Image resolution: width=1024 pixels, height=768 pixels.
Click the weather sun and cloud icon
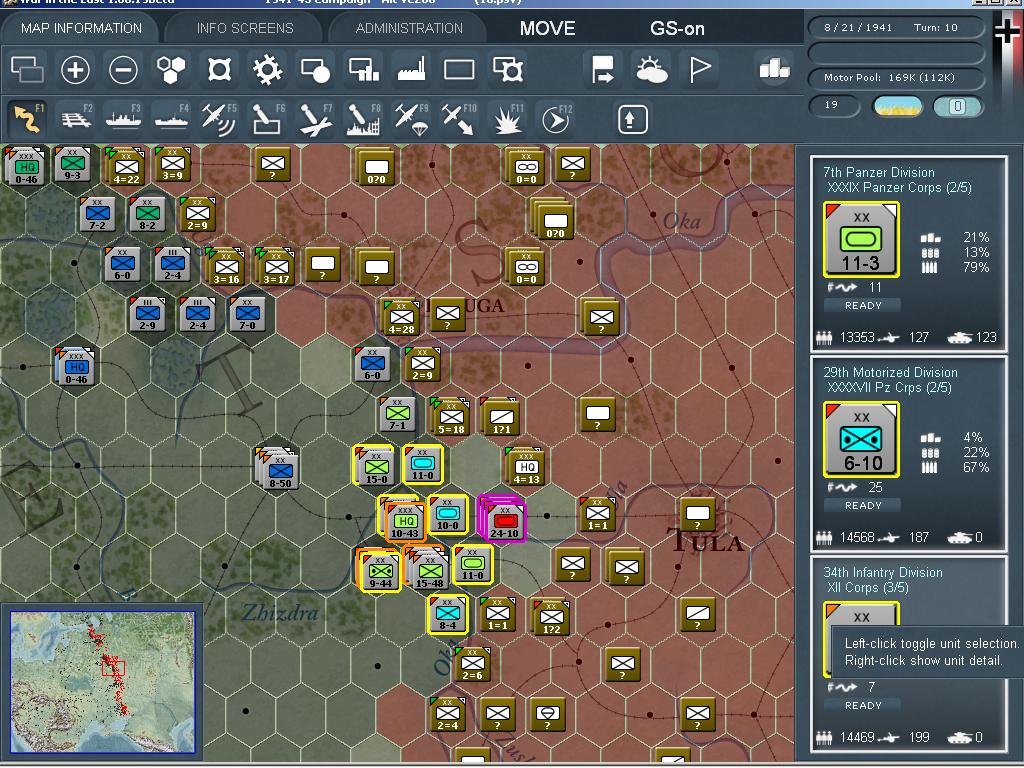[651, 70]
